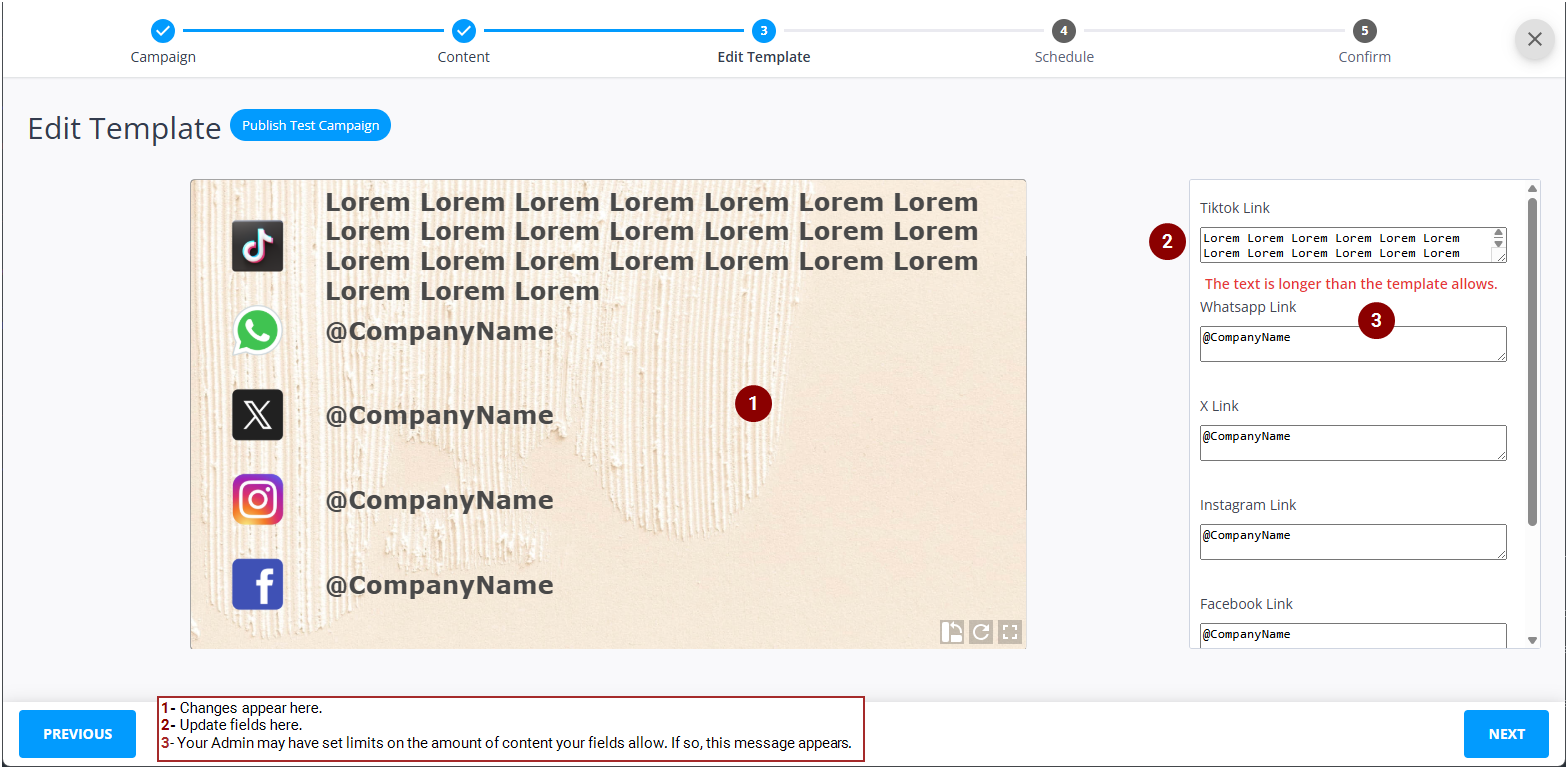
Task: Click the Instagram Link input field
Action: (x=1352, y=542)
